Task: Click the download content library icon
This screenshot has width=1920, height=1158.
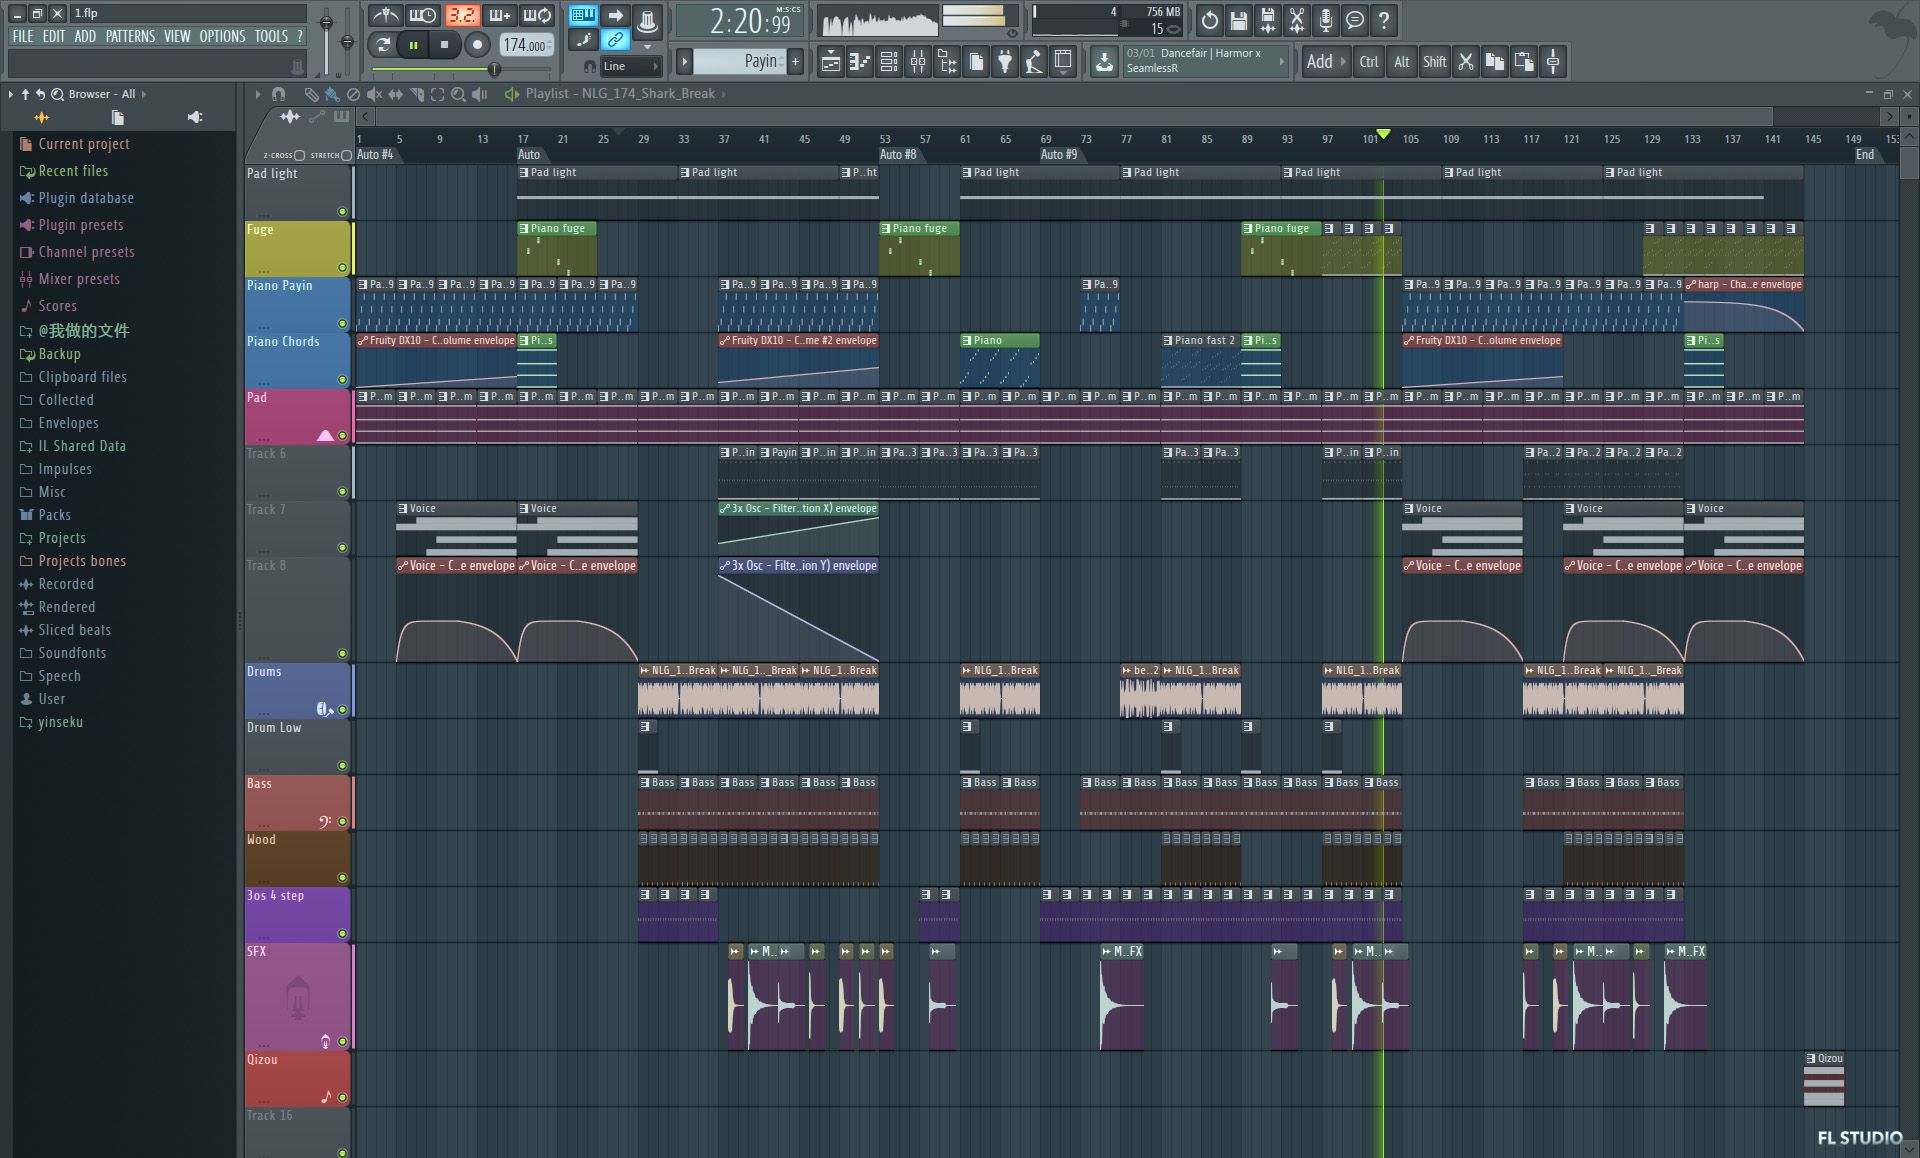Action: coord(1104,62)
